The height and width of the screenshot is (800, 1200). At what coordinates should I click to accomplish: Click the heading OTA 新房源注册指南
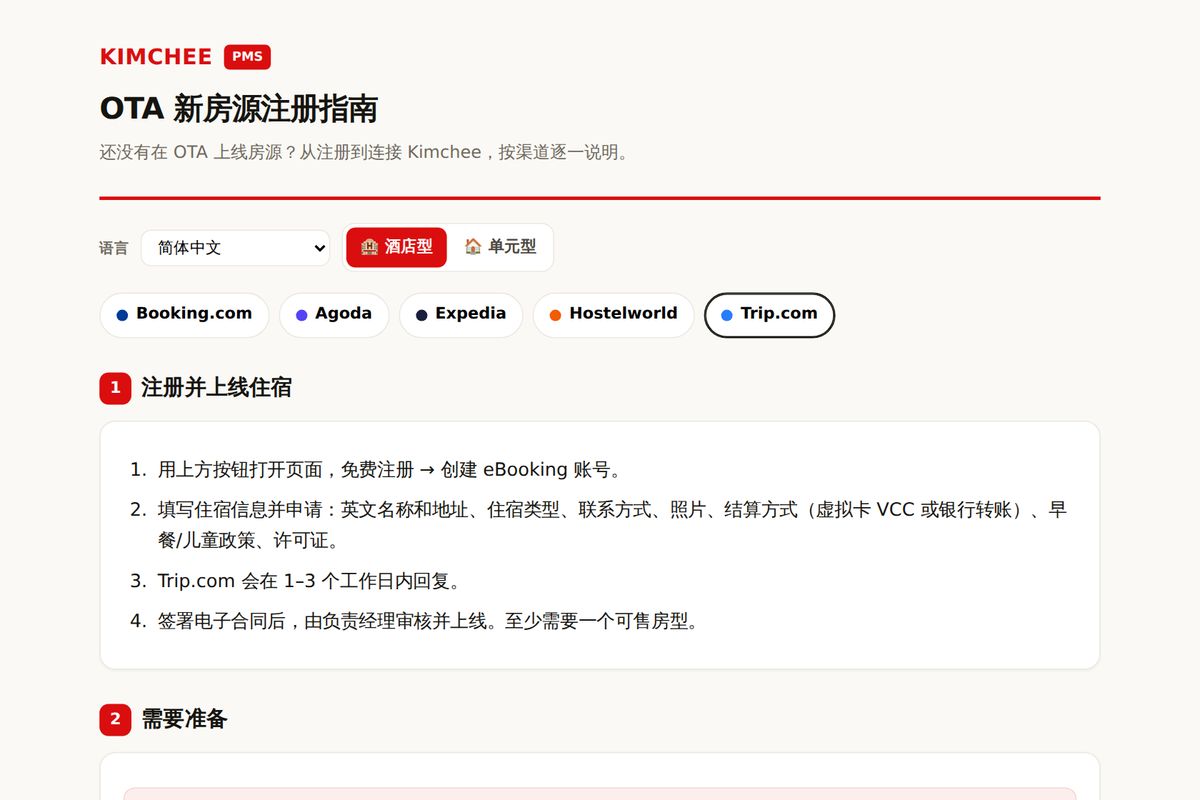click(x=239, y=109)
